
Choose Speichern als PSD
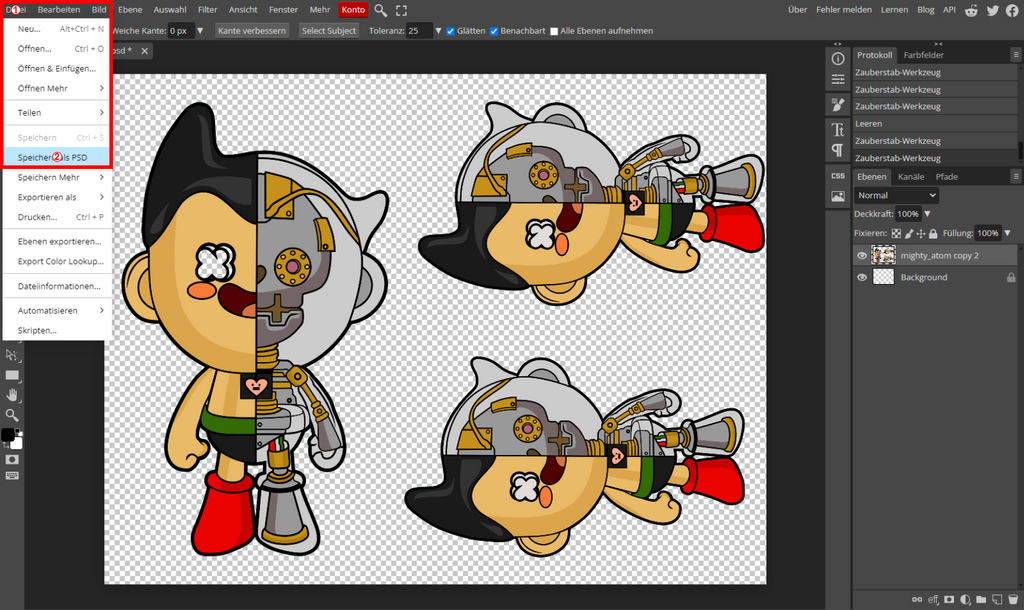point(56,157)
